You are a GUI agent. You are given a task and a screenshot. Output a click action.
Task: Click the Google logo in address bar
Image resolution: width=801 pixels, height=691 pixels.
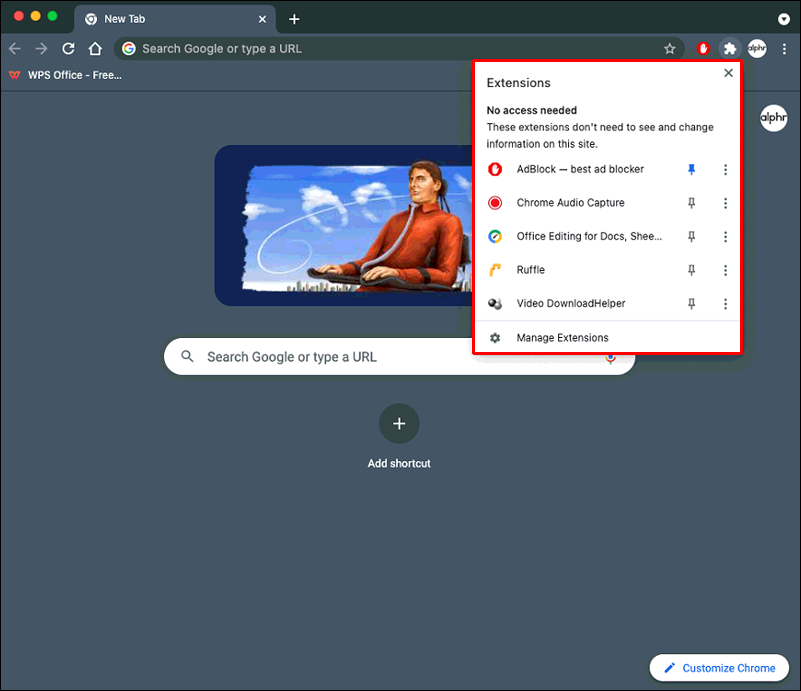tap(129, 49)
